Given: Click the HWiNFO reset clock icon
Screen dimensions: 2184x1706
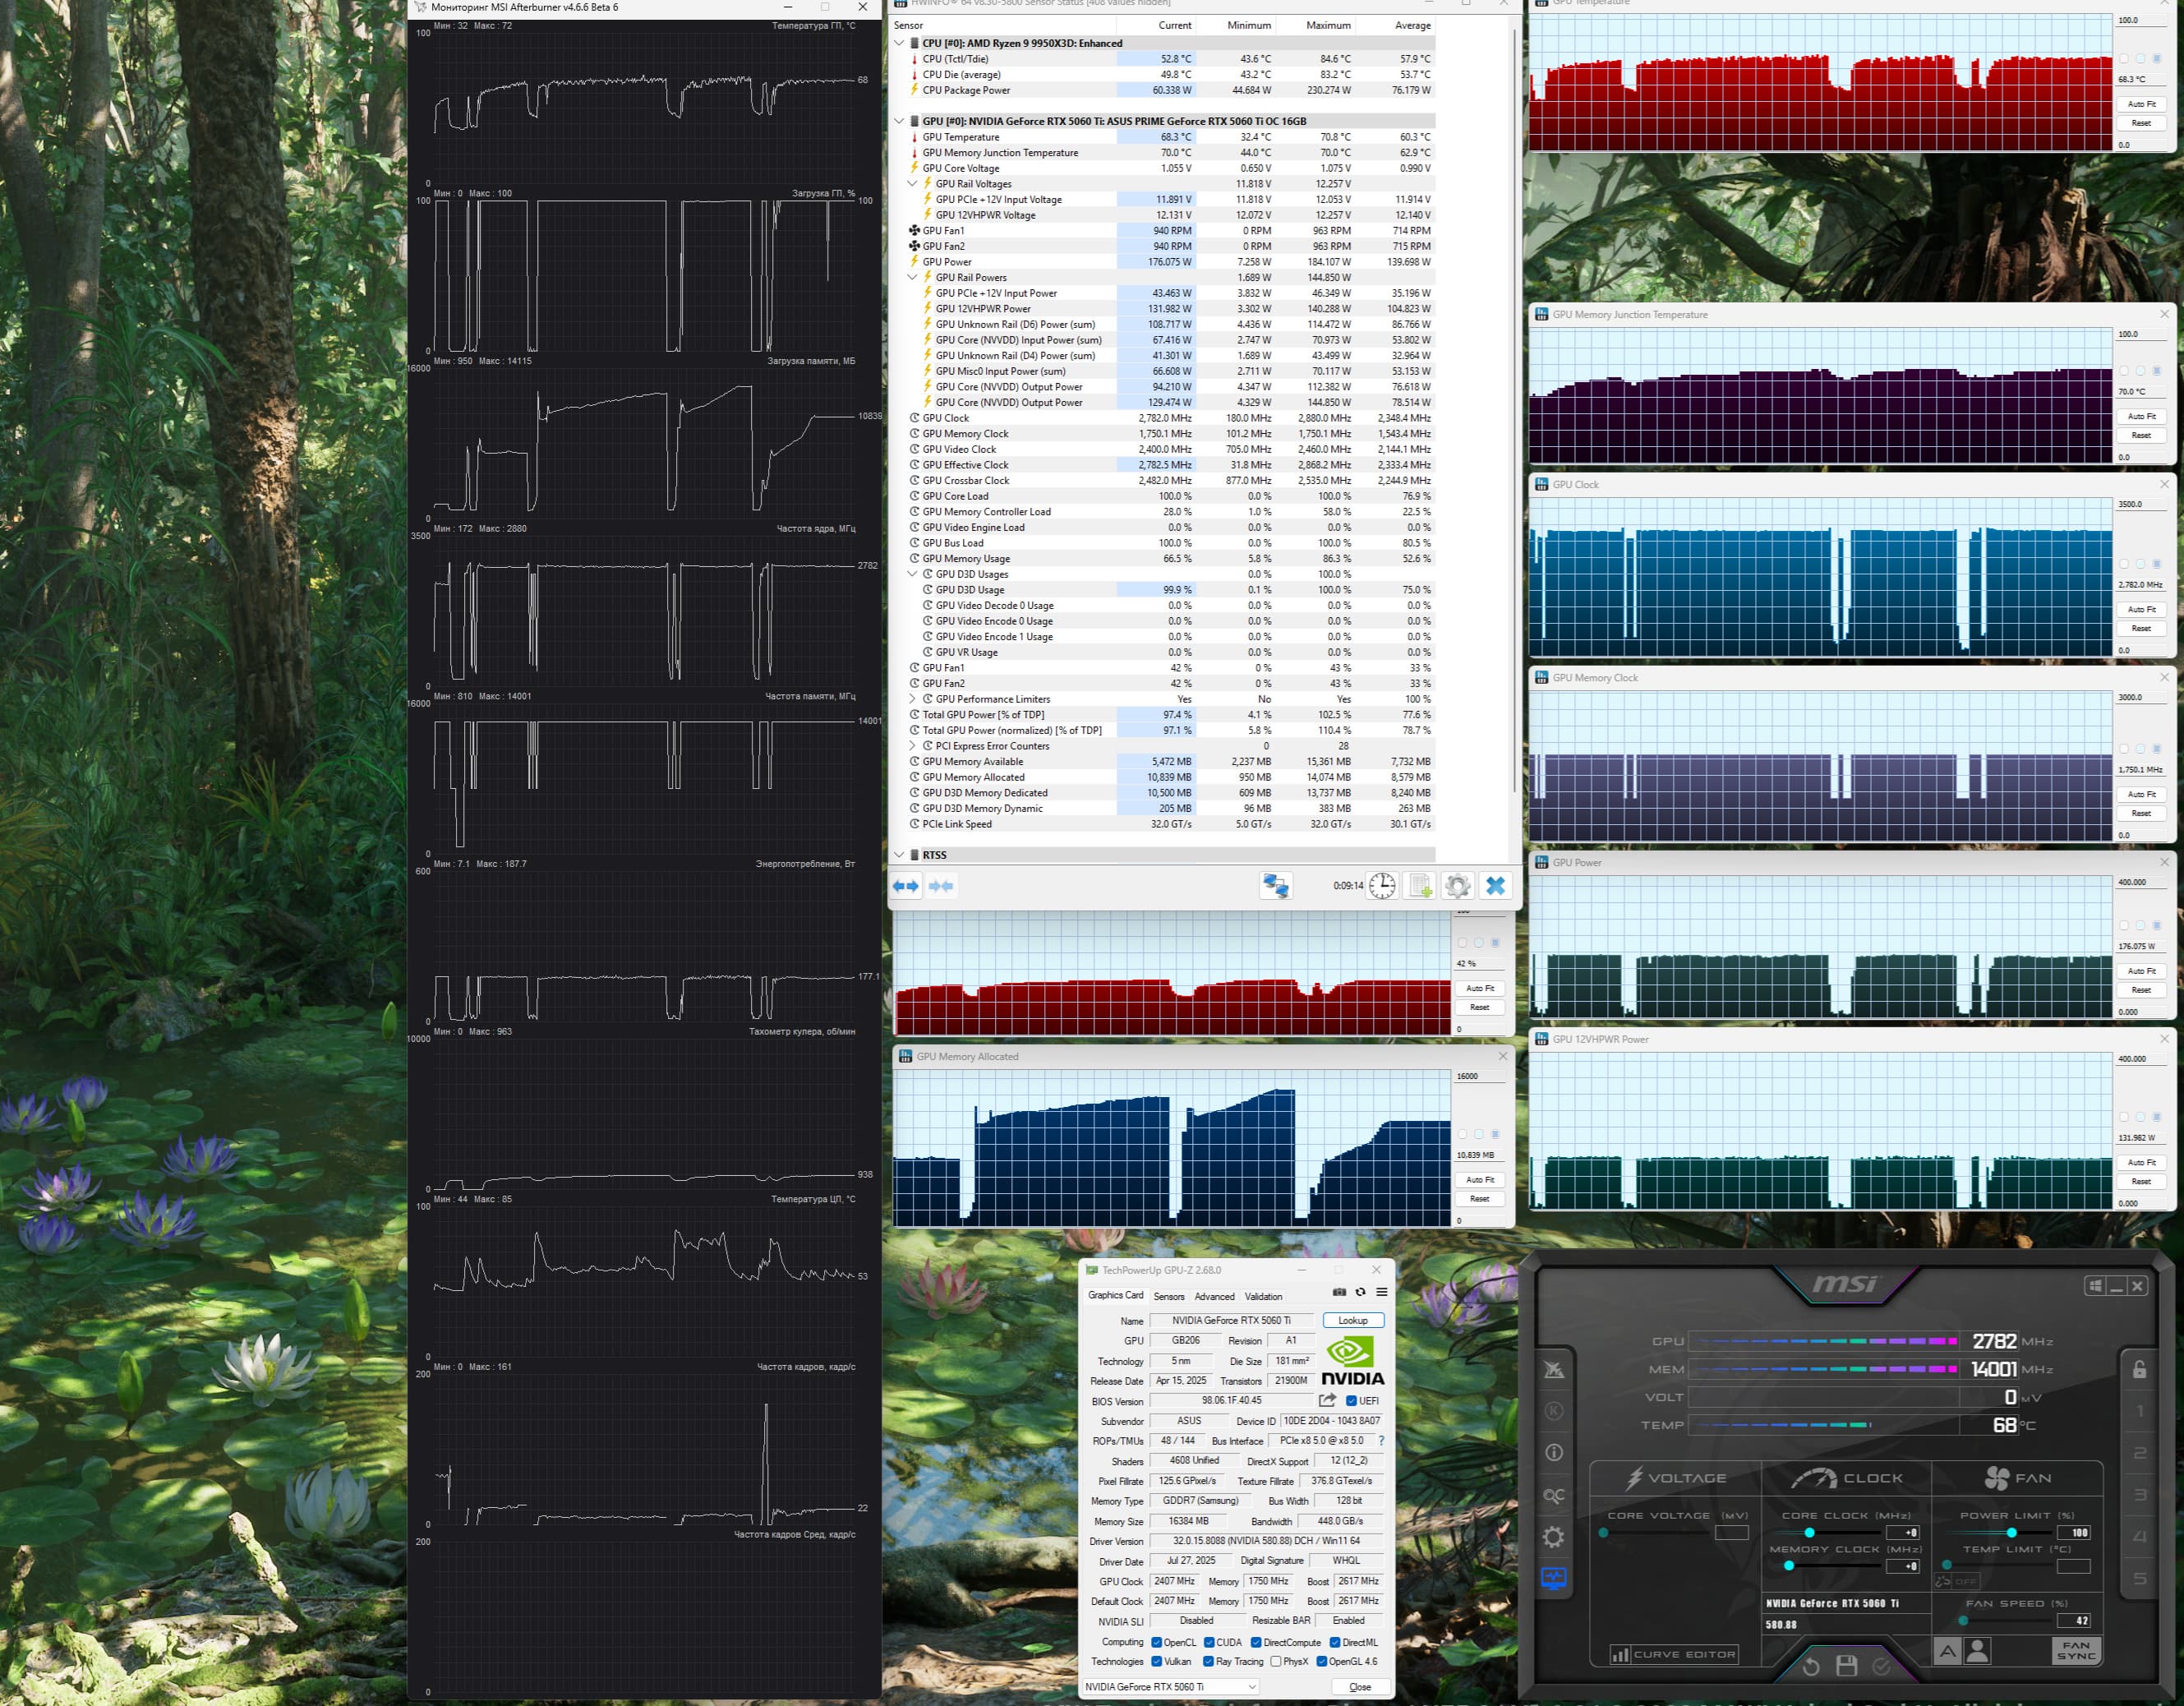Looking at the screenshot, I should pos(1381,885).
